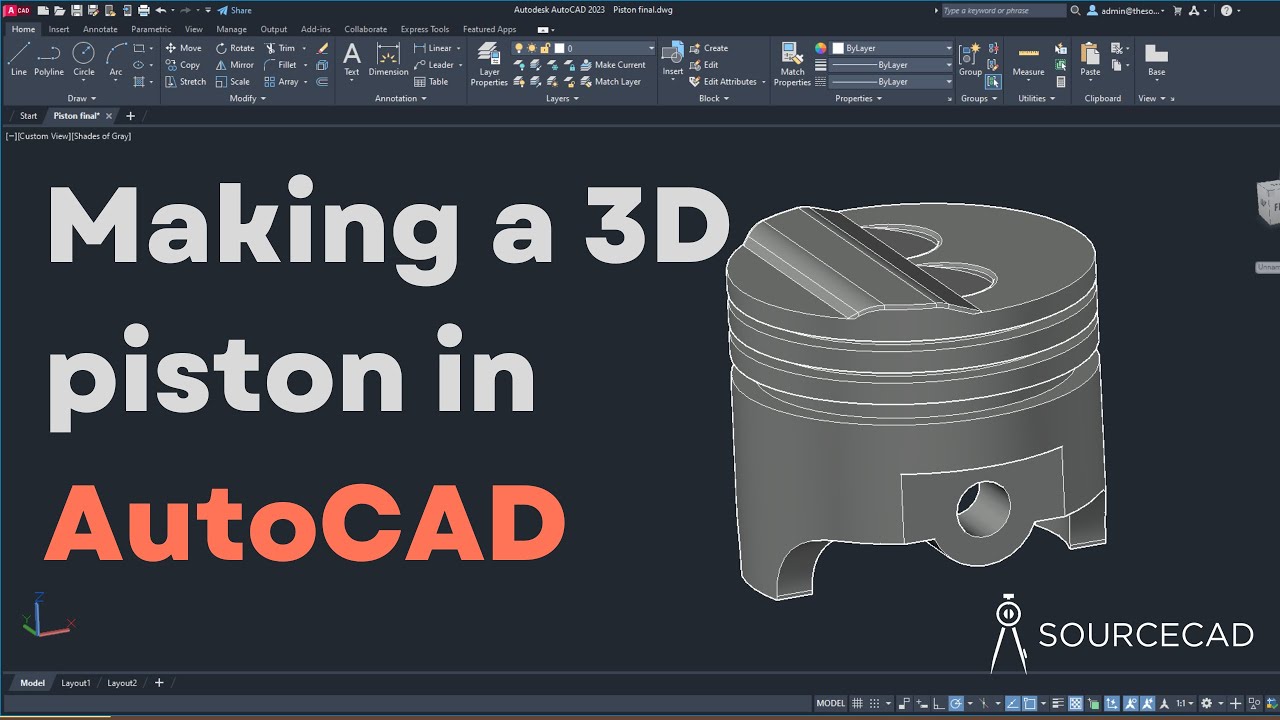
Task: Expand the Layers panel
Action: (562, 98)
